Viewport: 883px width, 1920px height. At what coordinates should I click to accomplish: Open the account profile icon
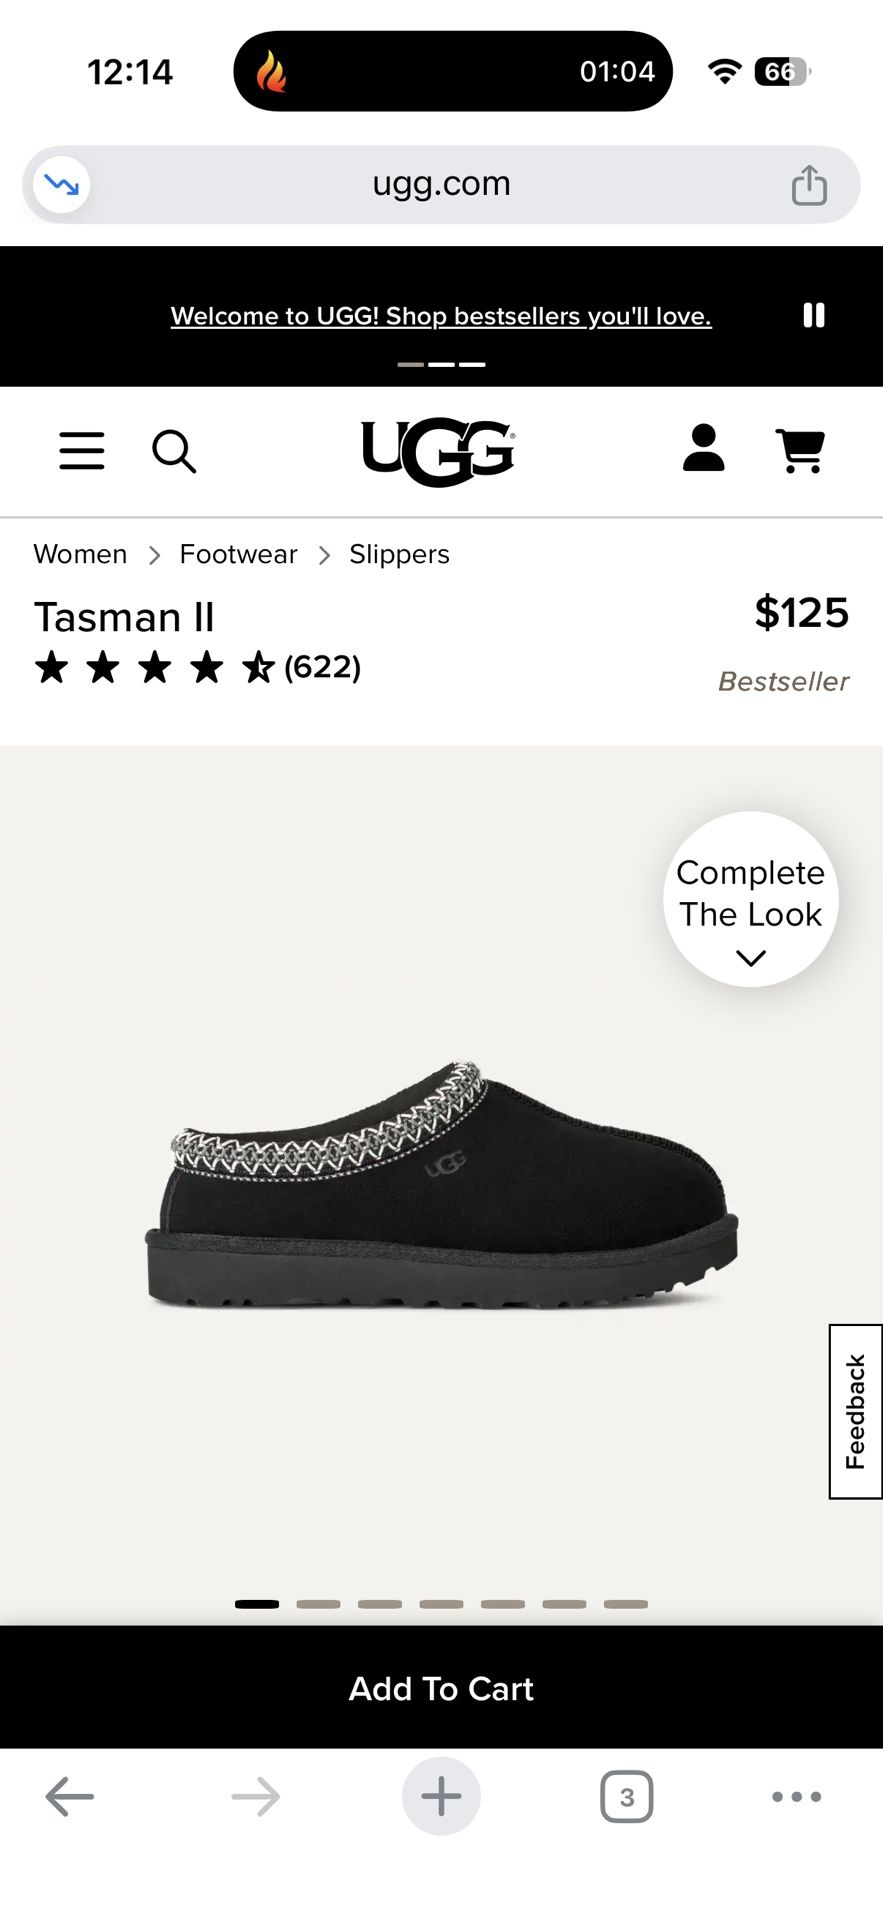point(703,448)
